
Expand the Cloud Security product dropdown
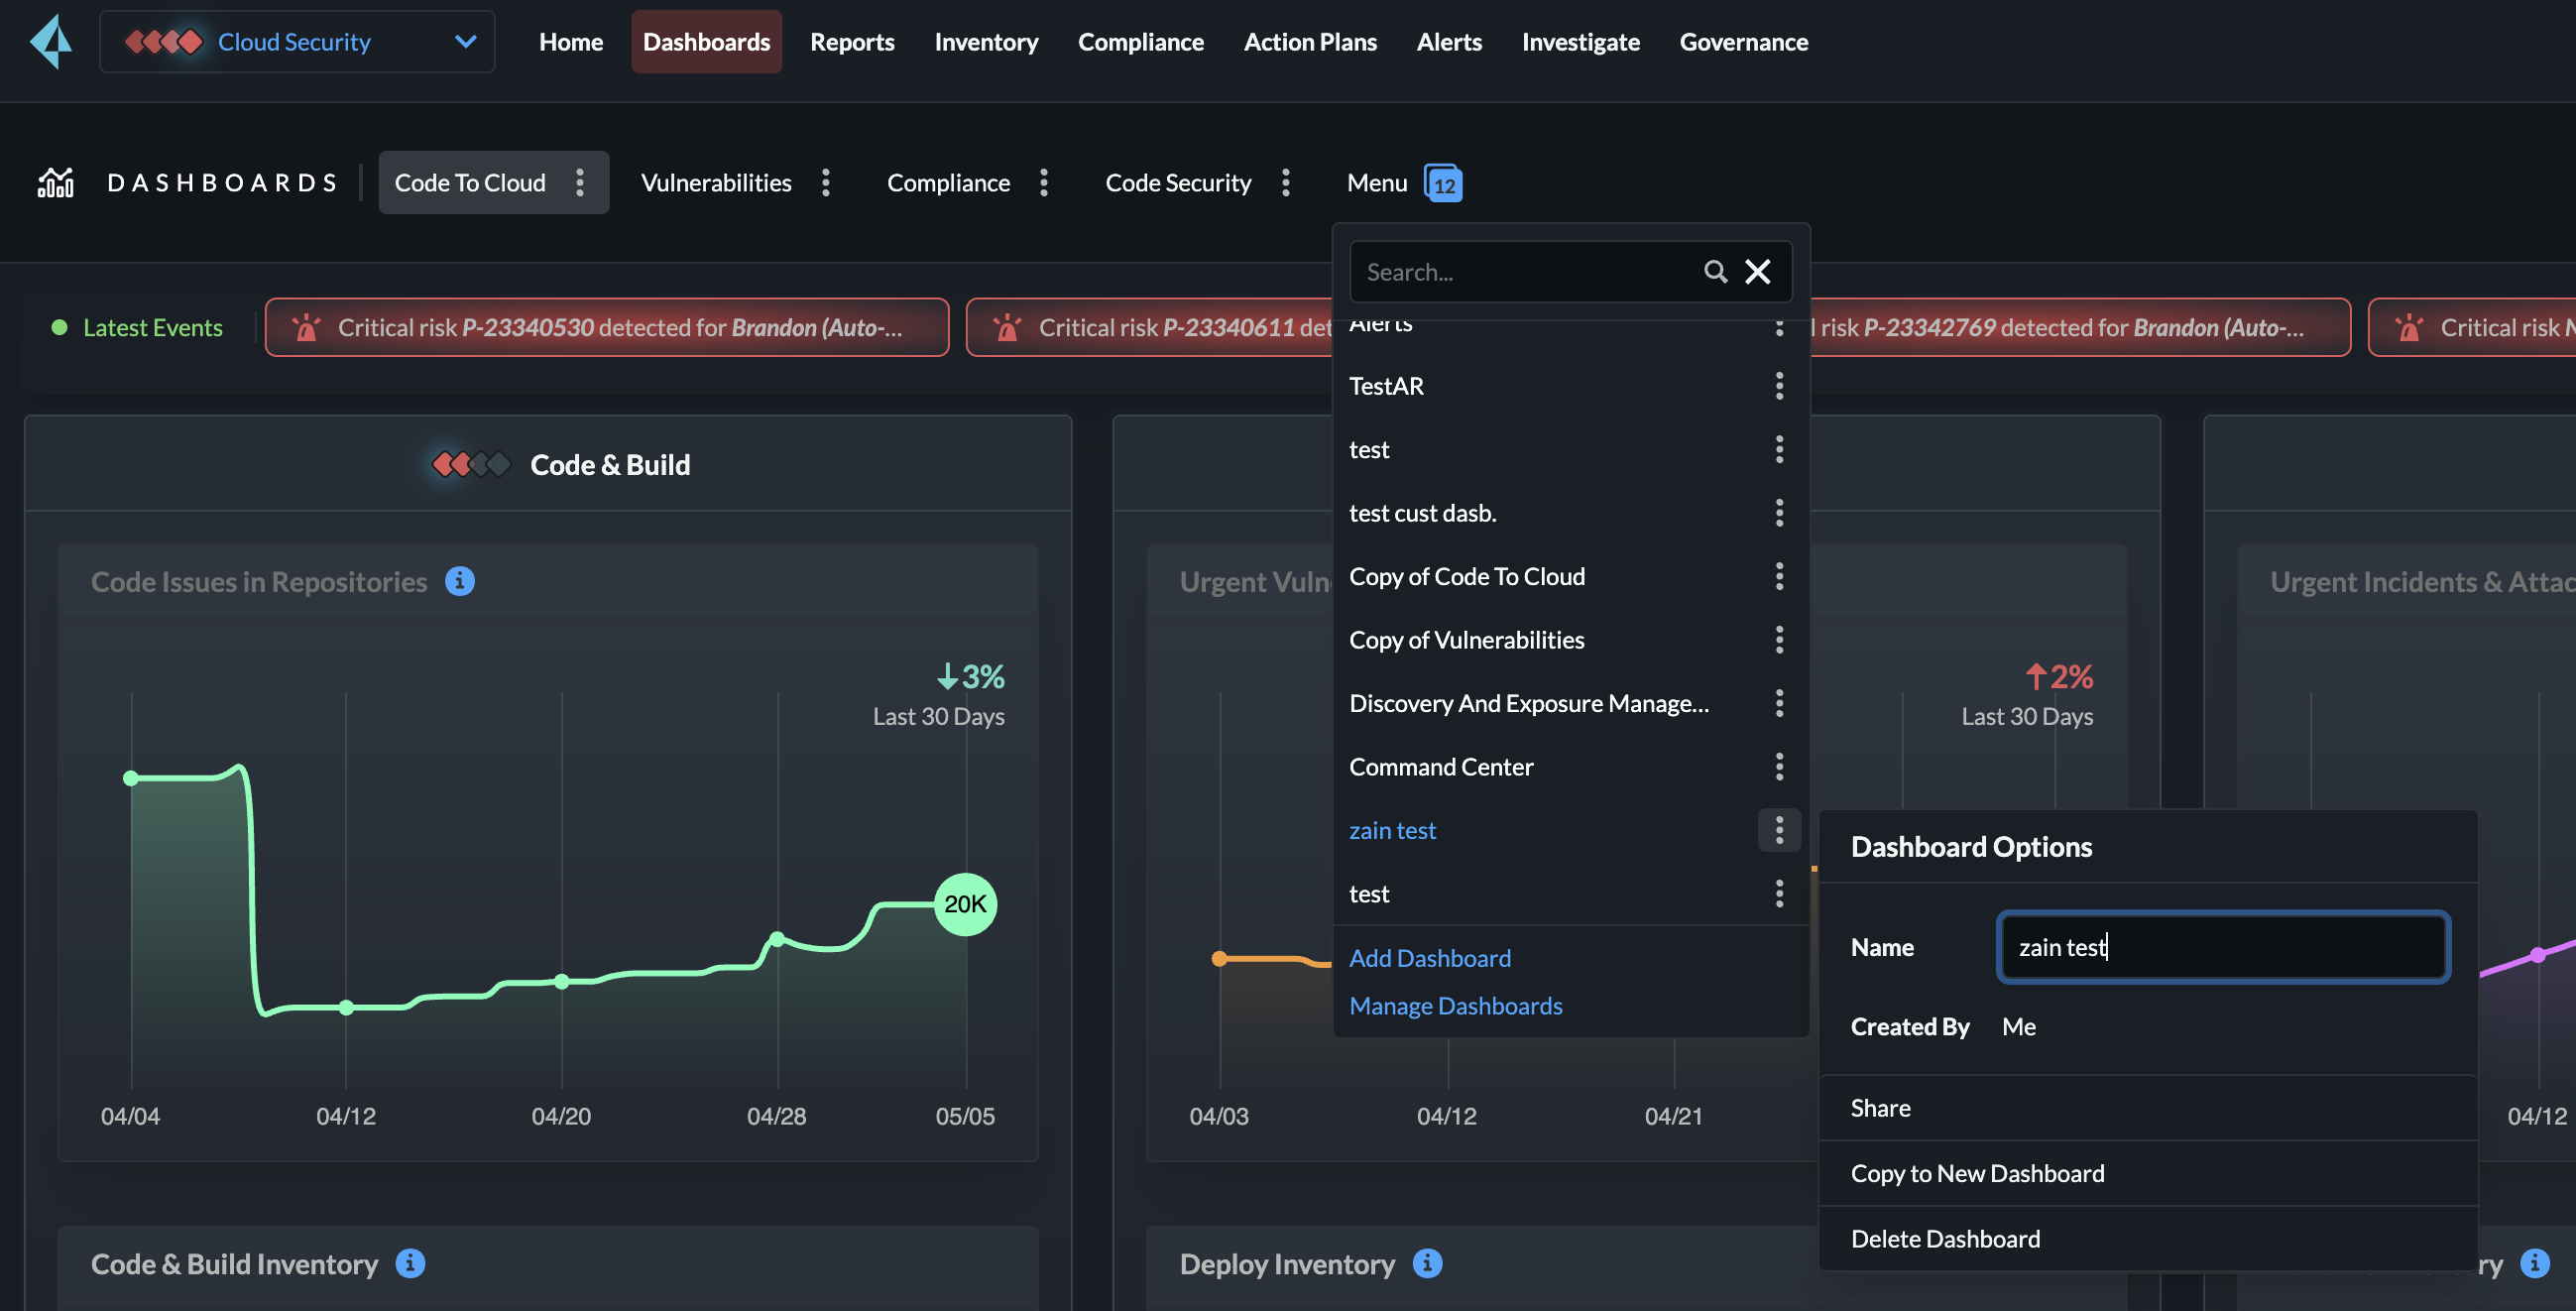pyautogui.click(x=465, y=41)
